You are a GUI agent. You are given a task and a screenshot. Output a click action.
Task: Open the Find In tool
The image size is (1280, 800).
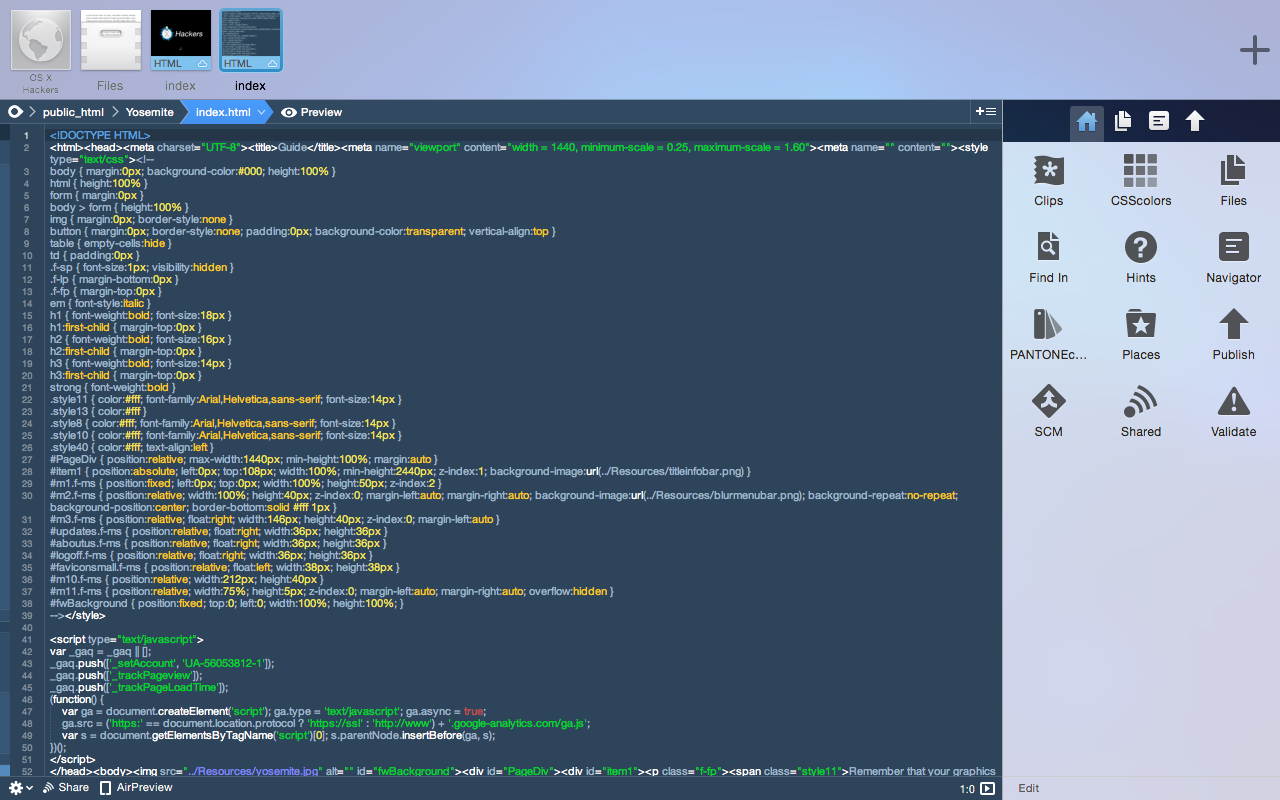[x=1048, y=258]
